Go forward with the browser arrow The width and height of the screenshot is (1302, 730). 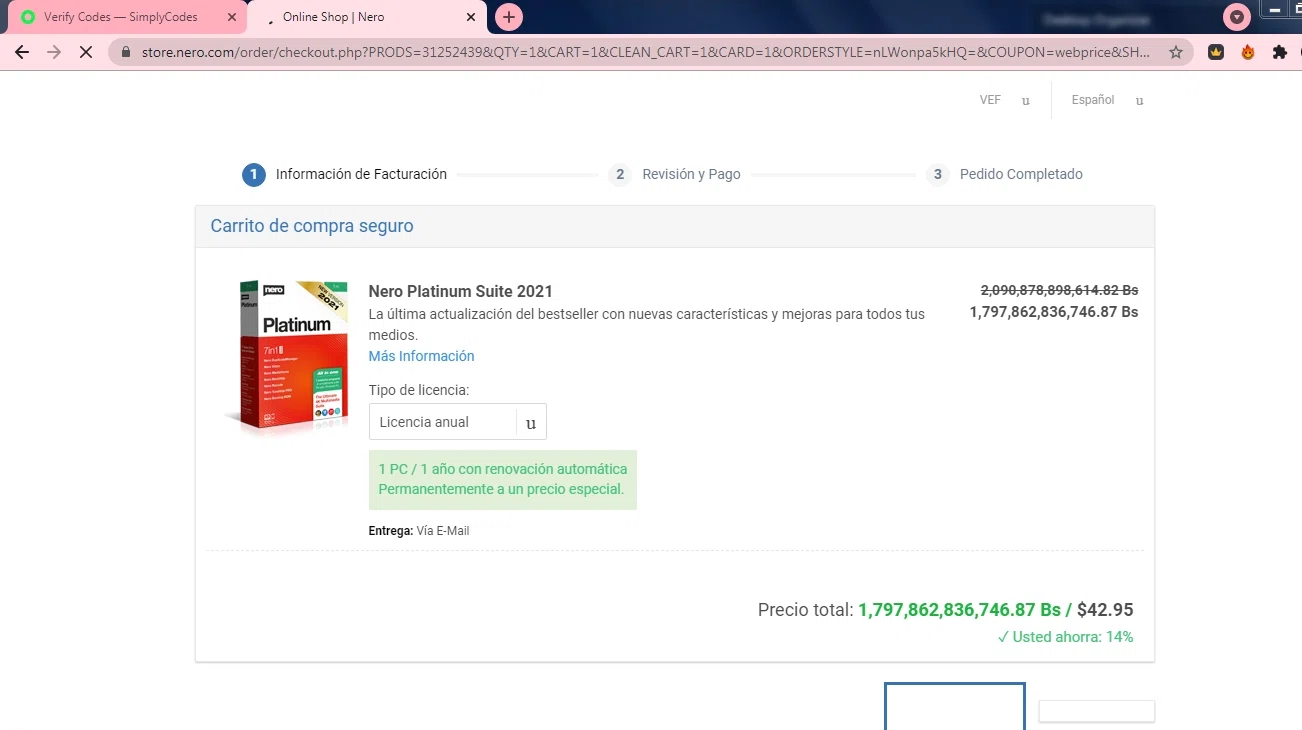tap(54, 52)
